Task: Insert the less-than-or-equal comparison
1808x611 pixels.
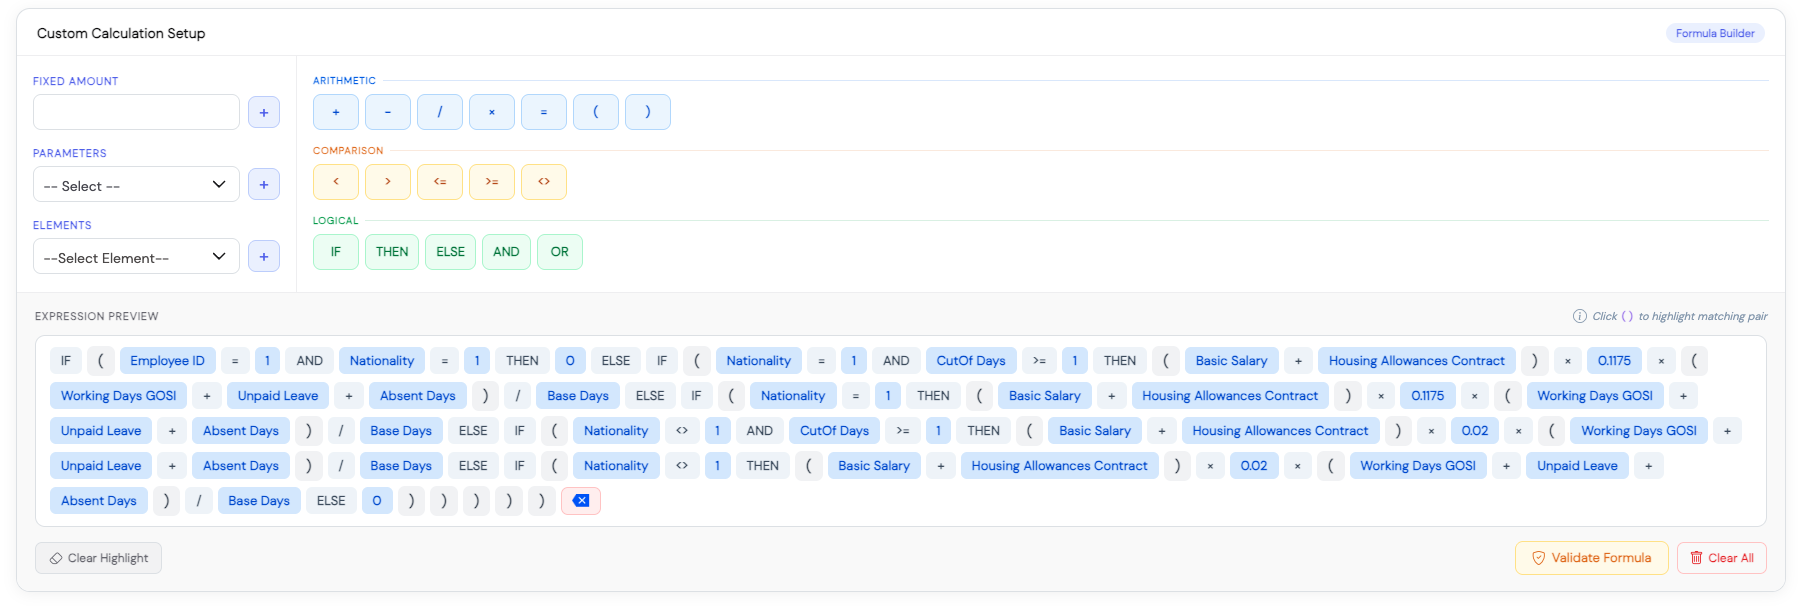Action: [x=440, y=182]
